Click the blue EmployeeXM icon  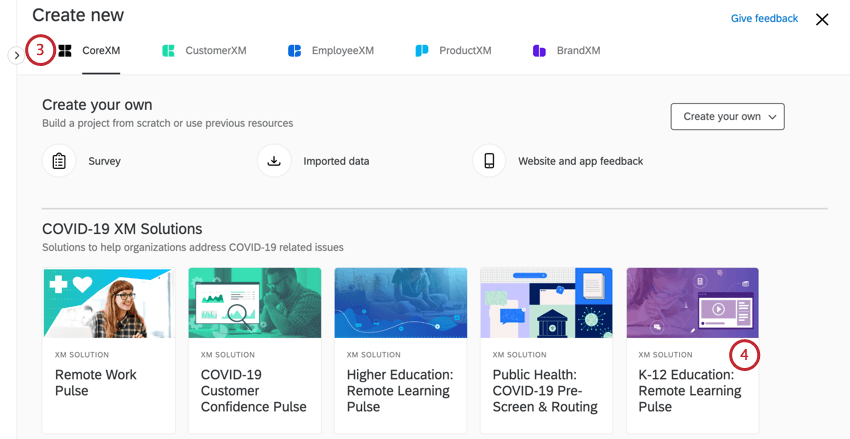pos(294,51)
